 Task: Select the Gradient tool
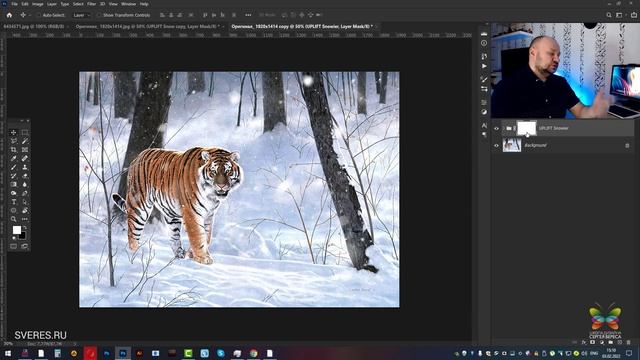pos(13,184)
